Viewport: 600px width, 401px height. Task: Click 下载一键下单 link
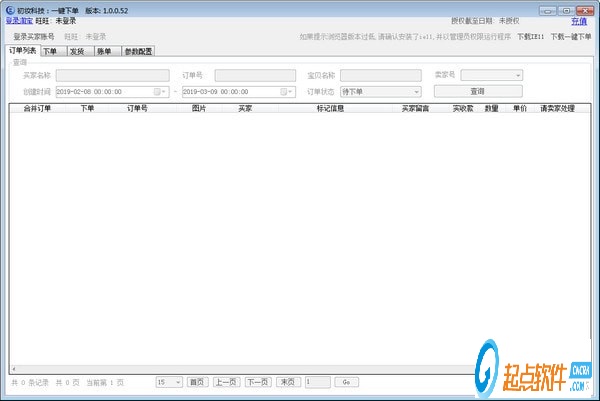(x=571, y=37)
